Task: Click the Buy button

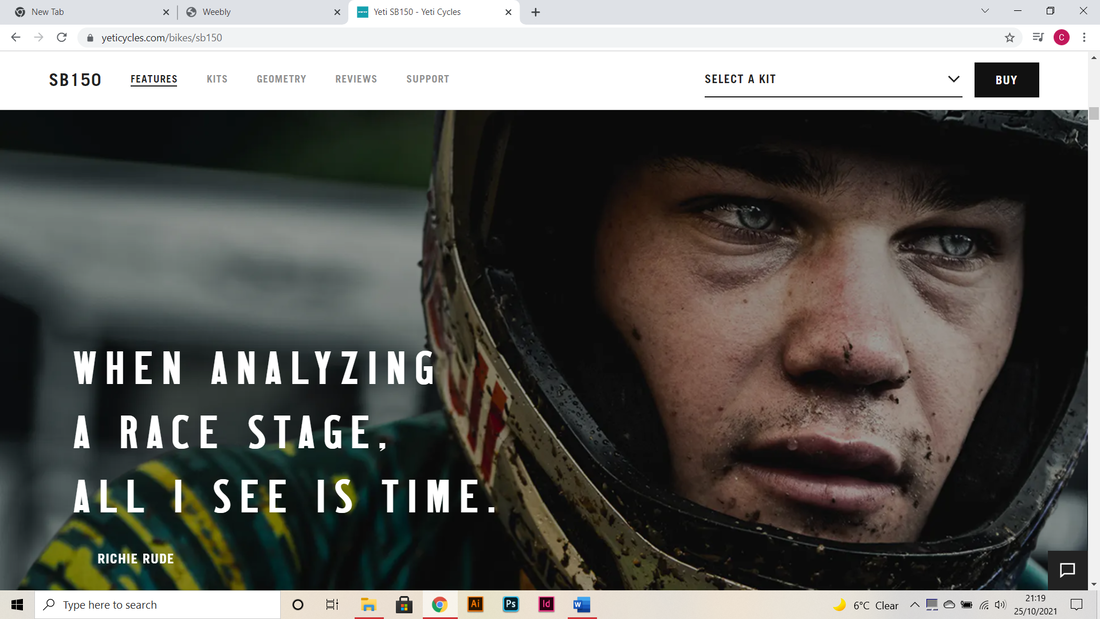Action: (1006, 80)
